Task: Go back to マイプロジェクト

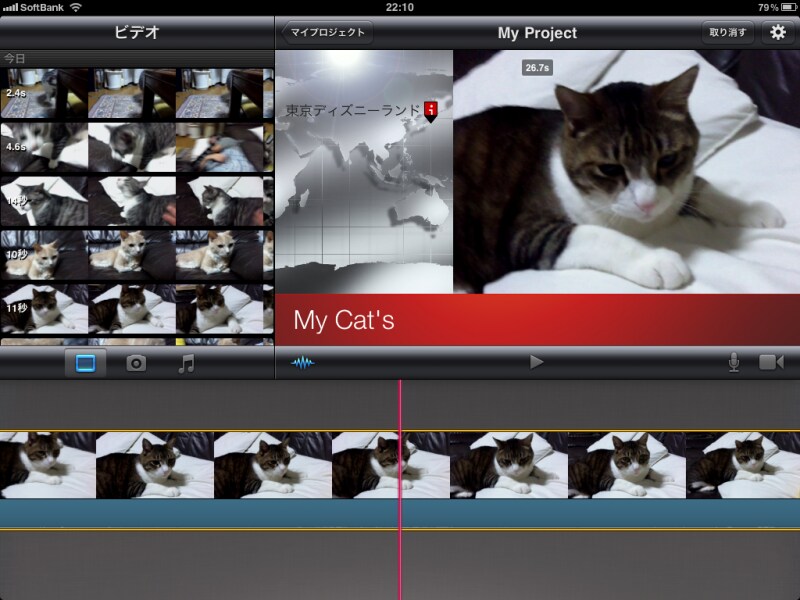Action: [325, 33]
